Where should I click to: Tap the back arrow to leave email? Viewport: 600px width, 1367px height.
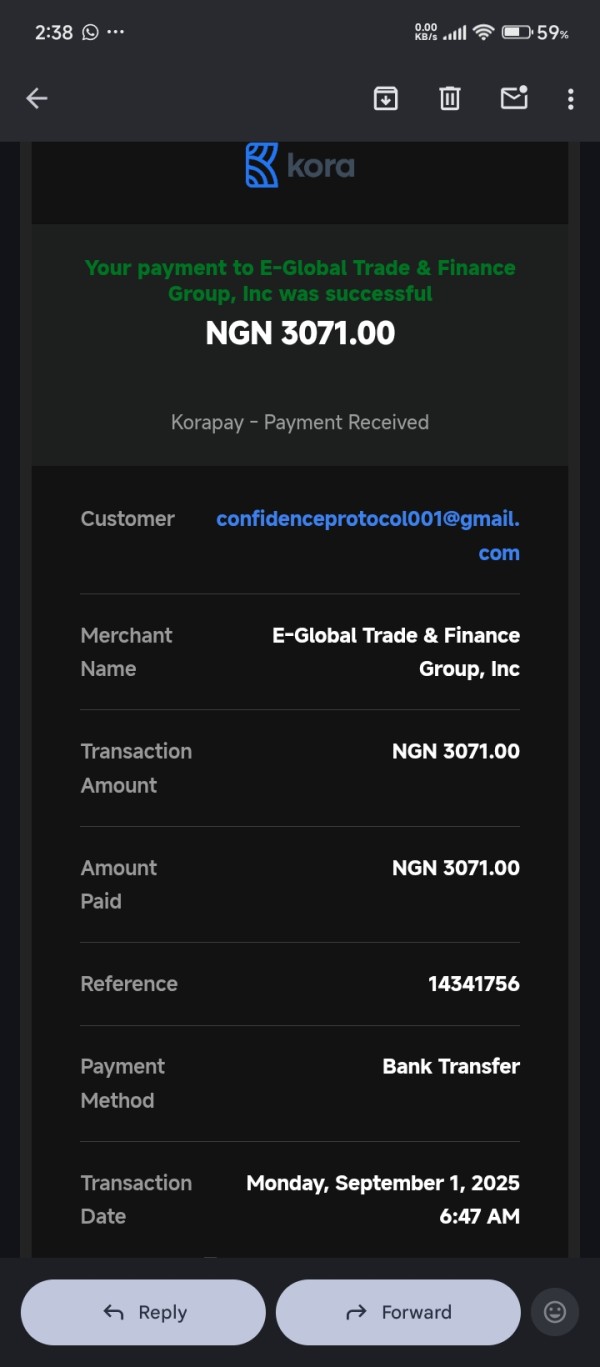pos(37,98)
